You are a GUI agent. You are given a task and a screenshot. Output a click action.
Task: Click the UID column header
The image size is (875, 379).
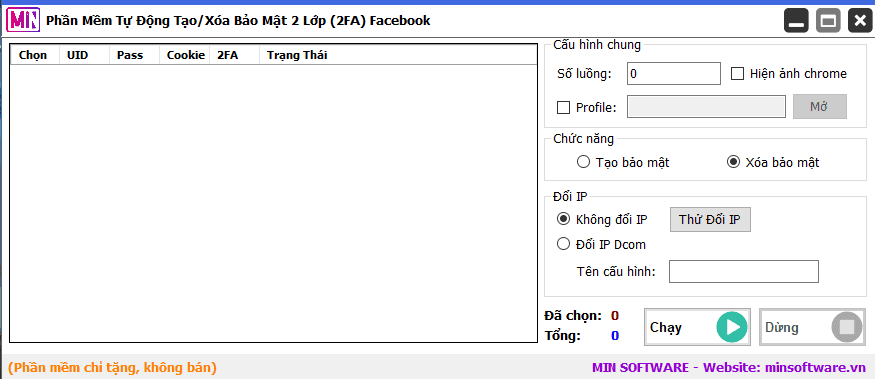click(84, 55)
